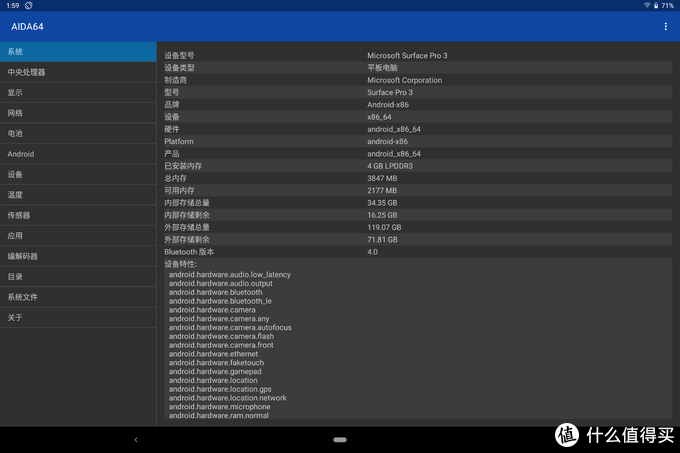Click the 设备 row value x86_64
Viewport: 680px width, 453px height.
point(379,117)
